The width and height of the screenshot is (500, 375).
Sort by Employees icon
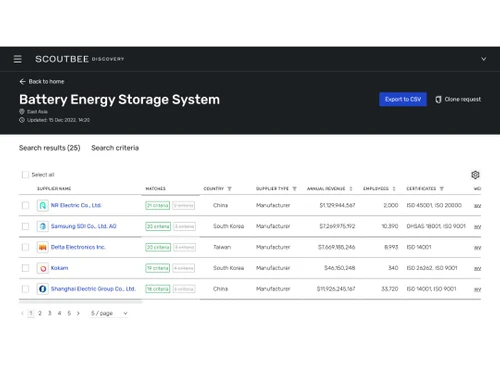(394, 189)
